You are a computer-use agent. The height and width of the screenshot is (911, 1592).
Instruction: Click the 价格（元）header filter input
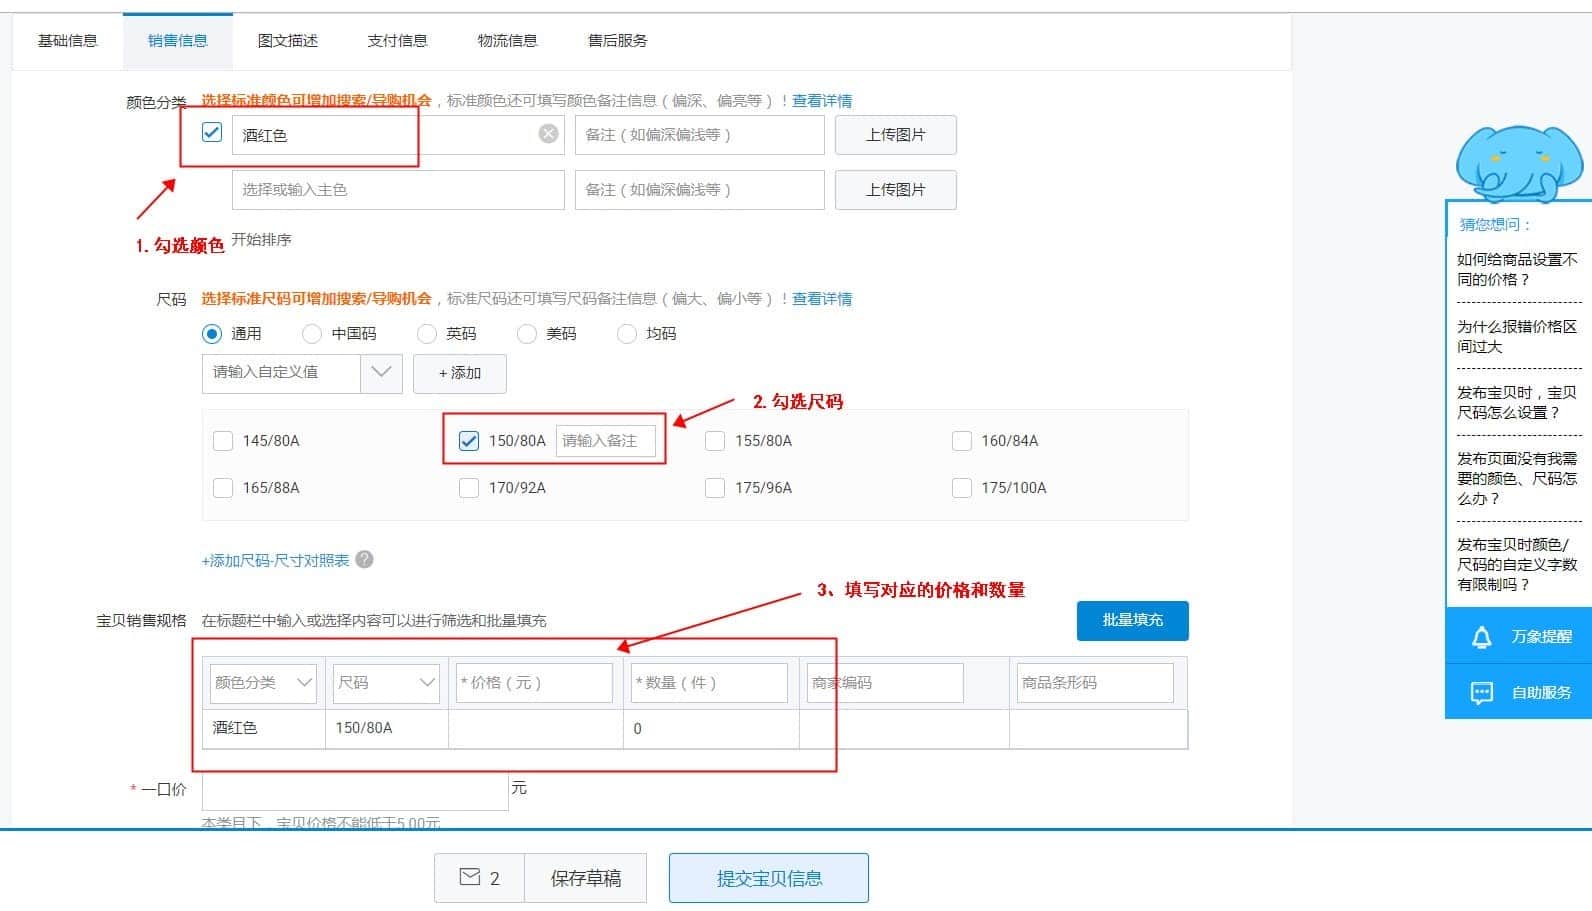coord(534,683)
